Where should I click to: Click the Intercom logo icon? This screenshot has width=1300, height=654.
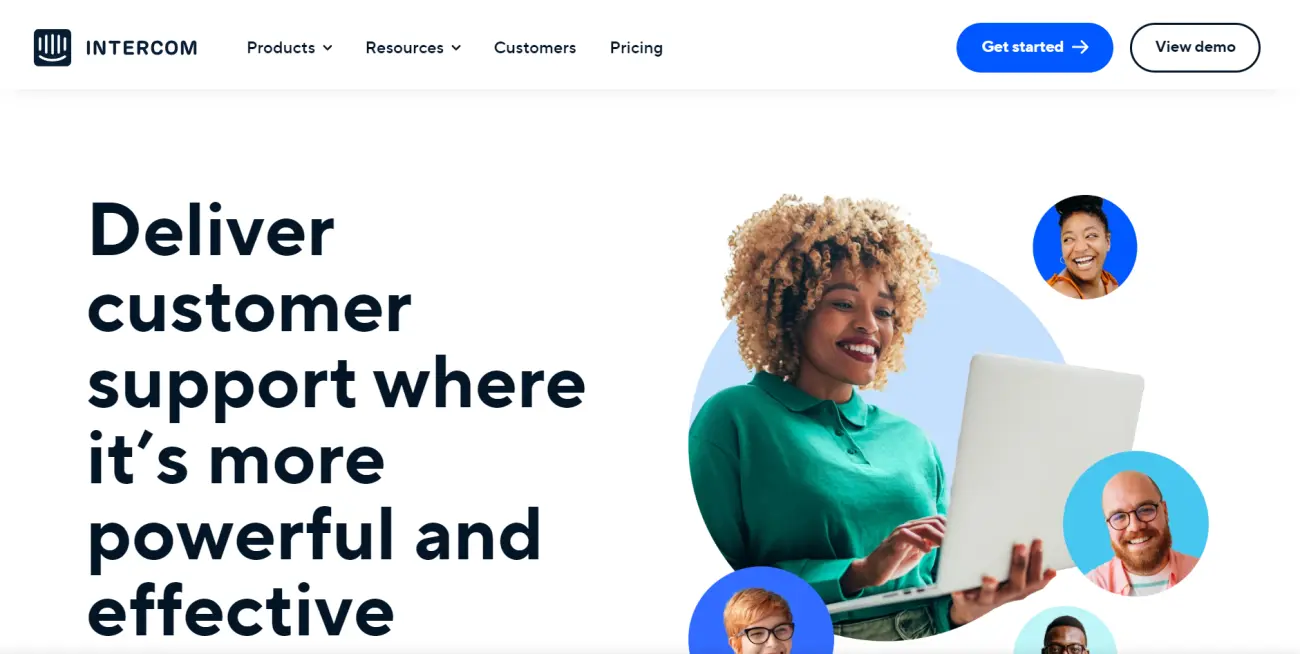click(52, 48)
